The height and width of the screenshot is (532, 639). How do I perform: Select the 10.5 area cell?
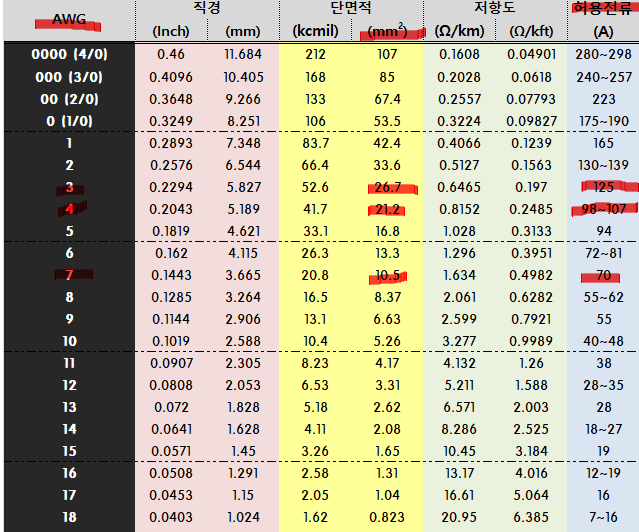point(387,275)
